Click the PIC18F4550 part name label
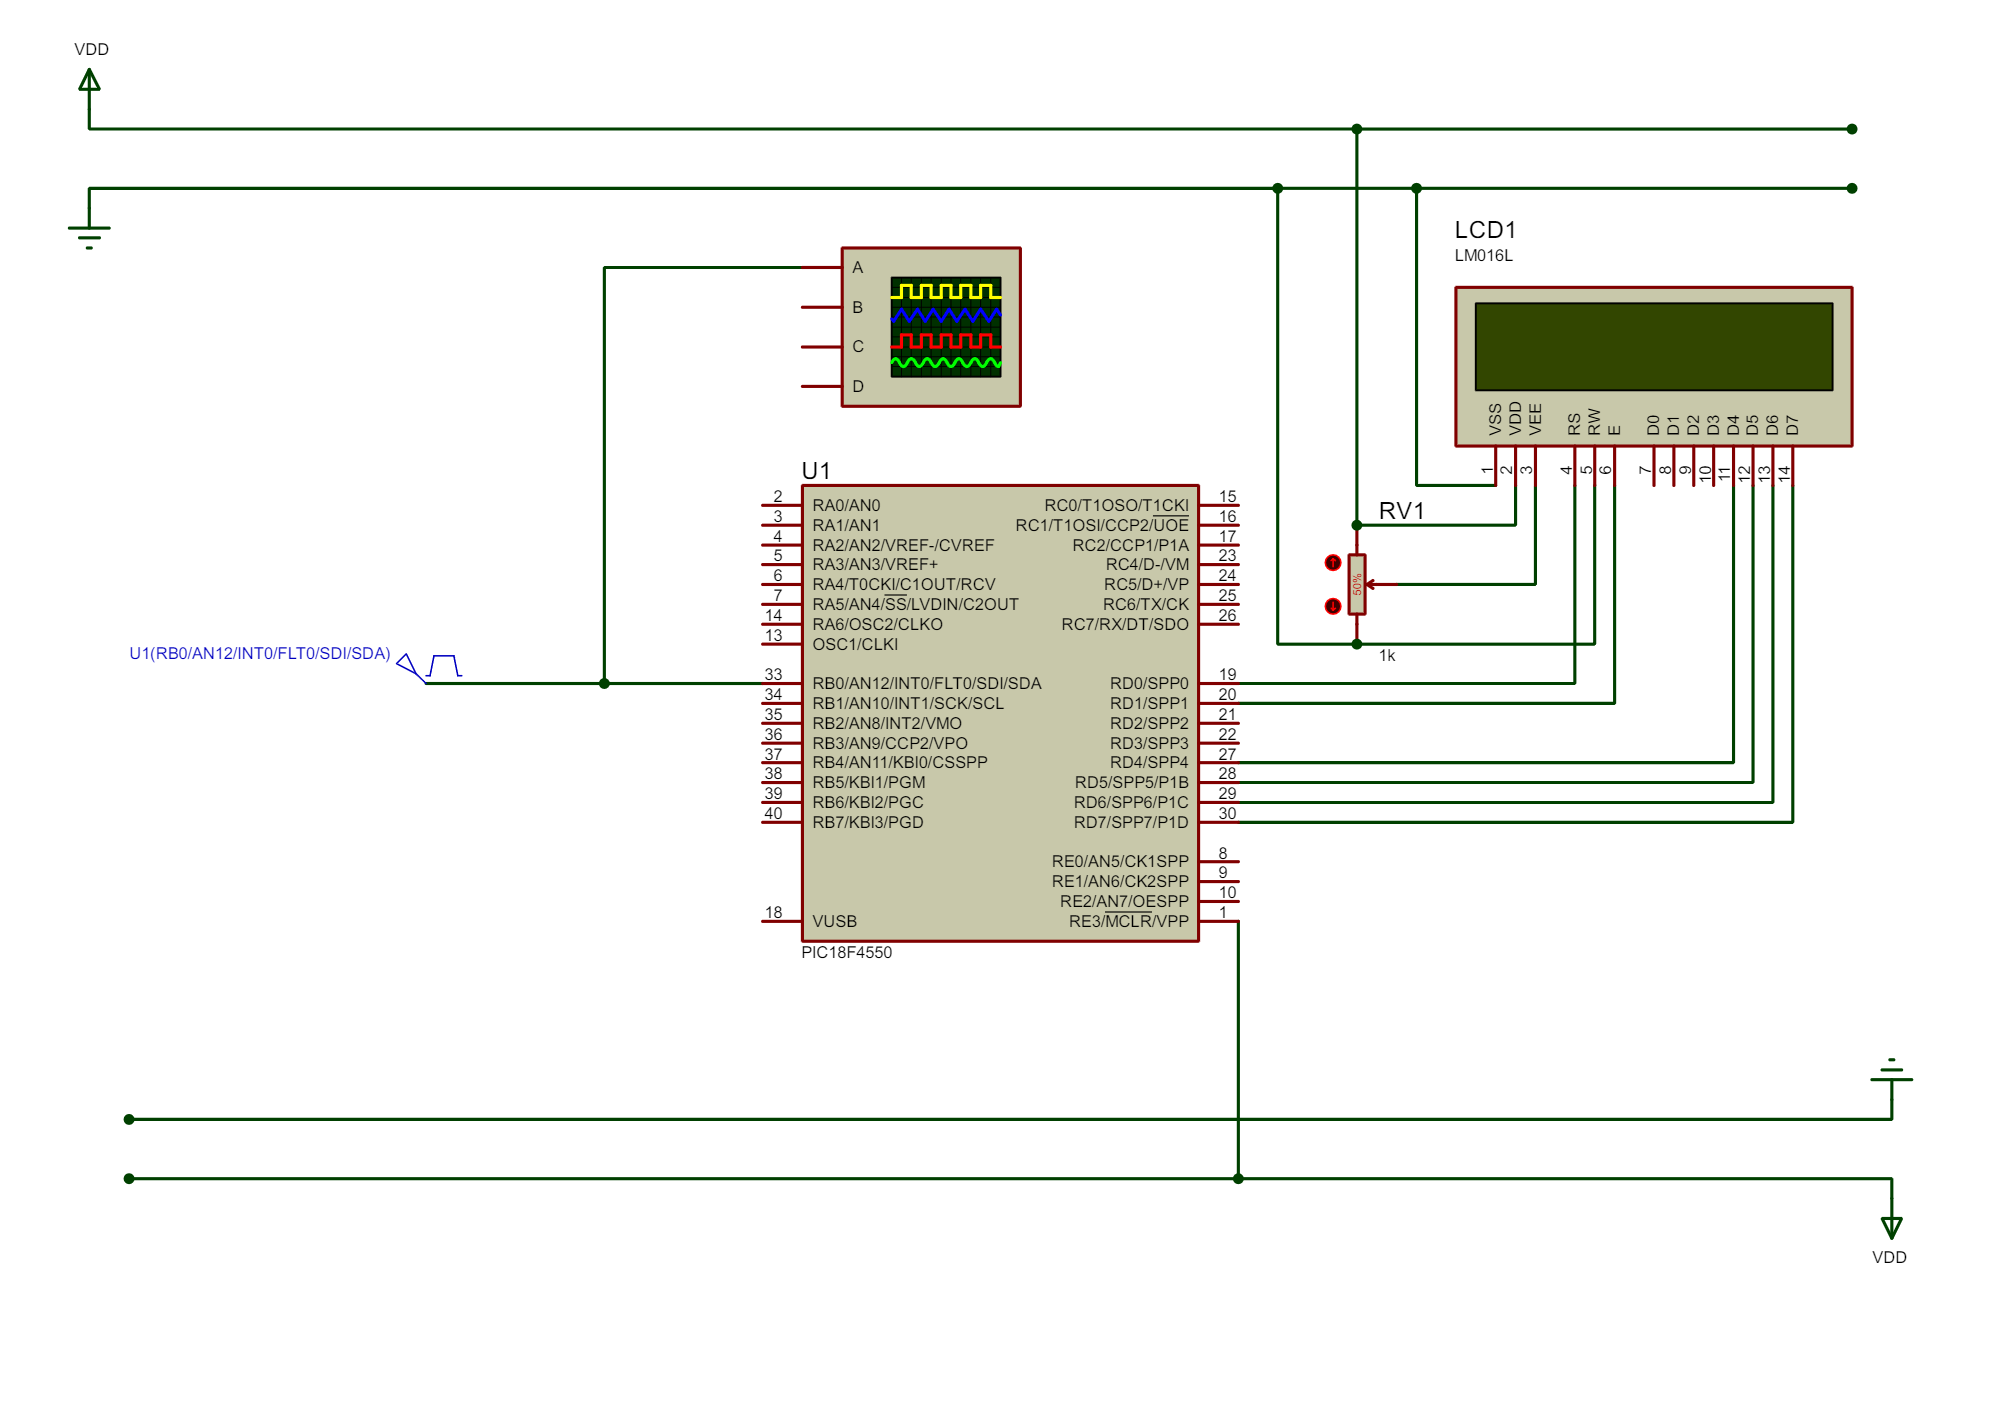The height and width of the screenshot is (1405, 2000). pos(846,952)
